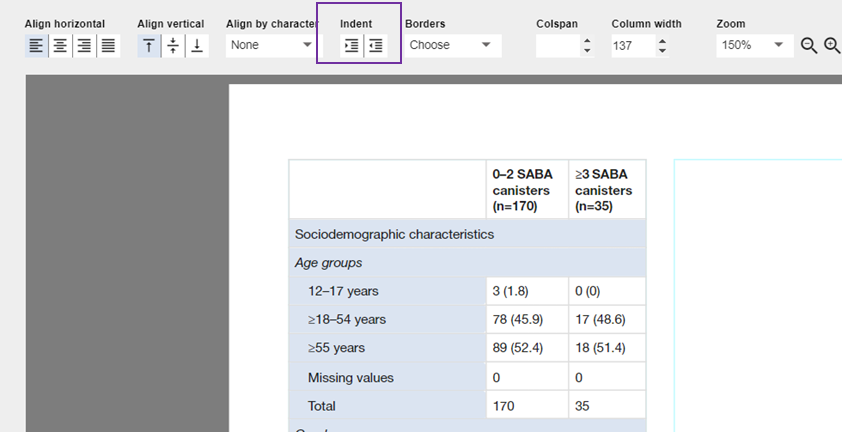This screenshot has width=843, height=432.
Task: Decrement the Colspan value
Action: [587, 51]
